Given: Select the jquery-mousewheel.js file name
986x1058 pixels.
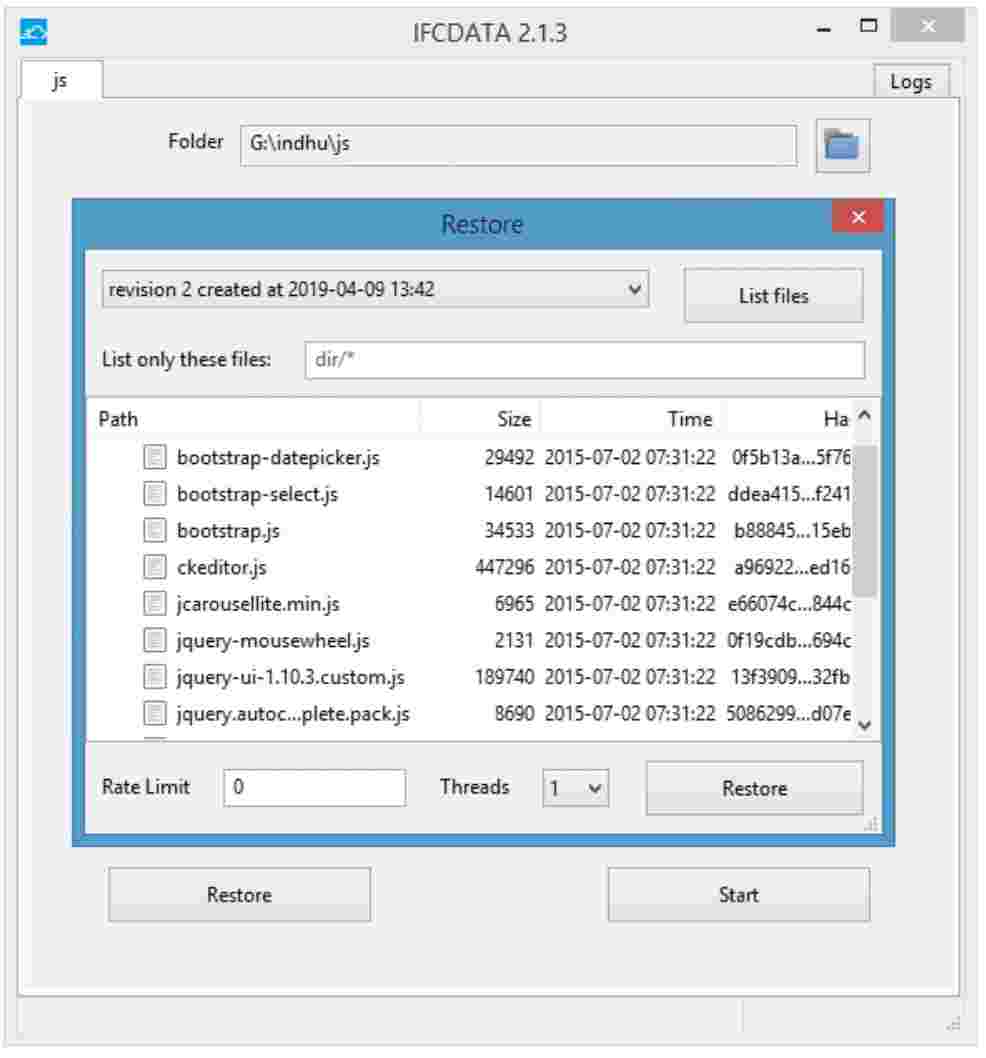Looking at the screenshot, I should (273, 640).
